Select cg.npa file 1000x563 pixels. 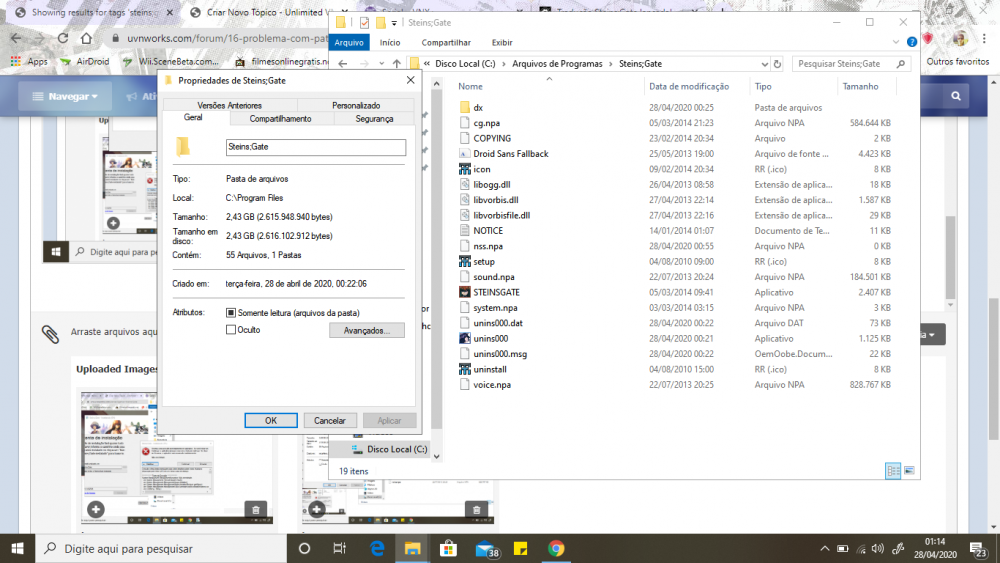tap(487, 123)
